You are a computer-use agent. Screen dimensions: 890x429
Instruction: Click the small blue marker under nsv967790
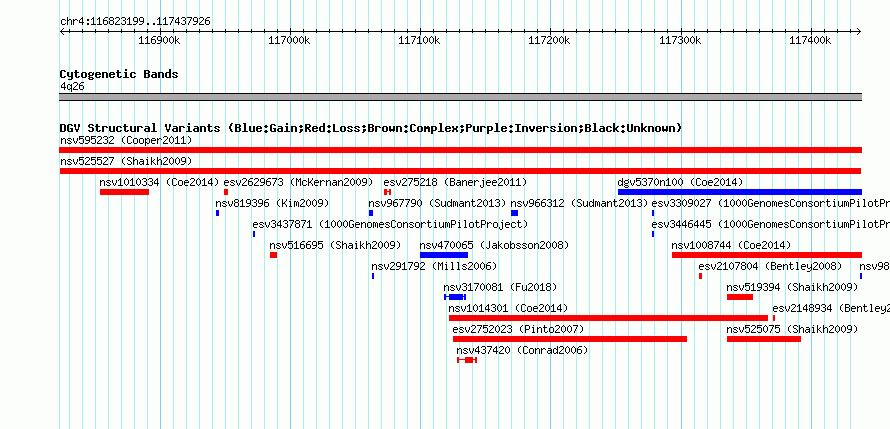(371, 213)
